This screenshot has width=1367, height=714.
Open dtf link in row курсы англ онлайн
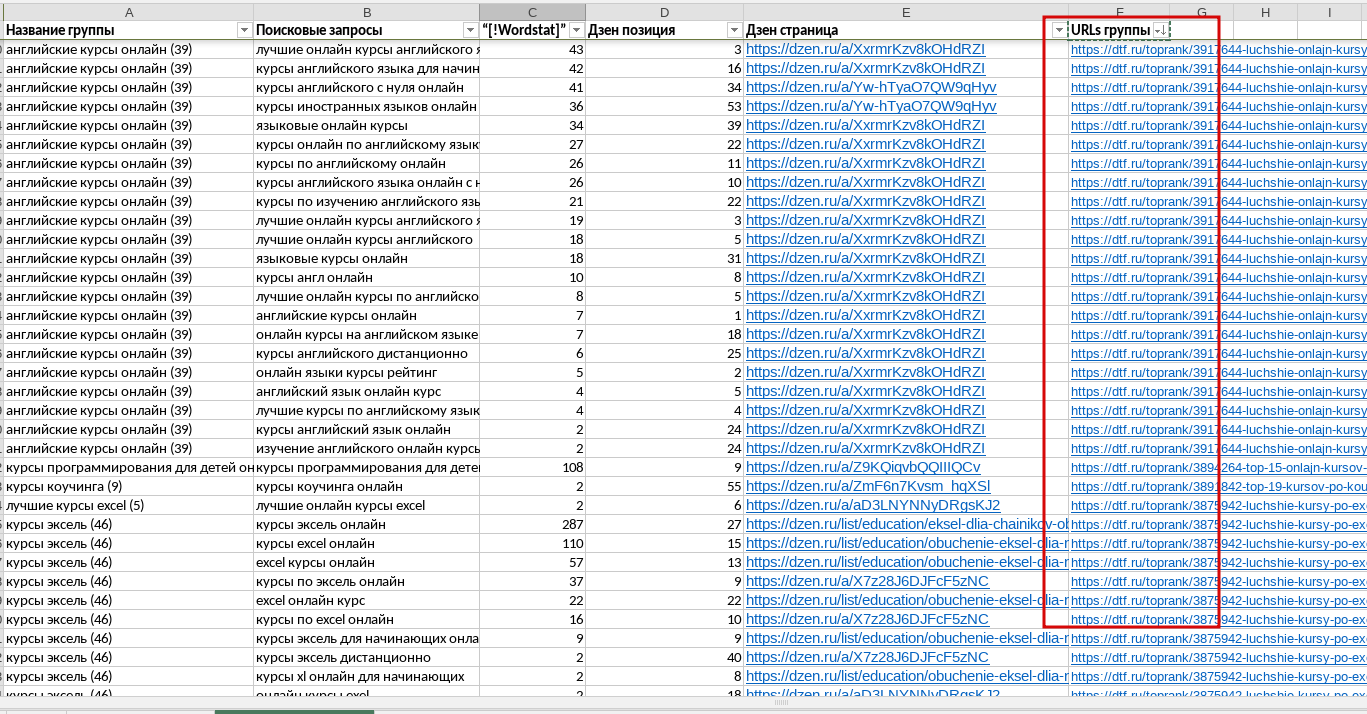(x=1218, y=277)
